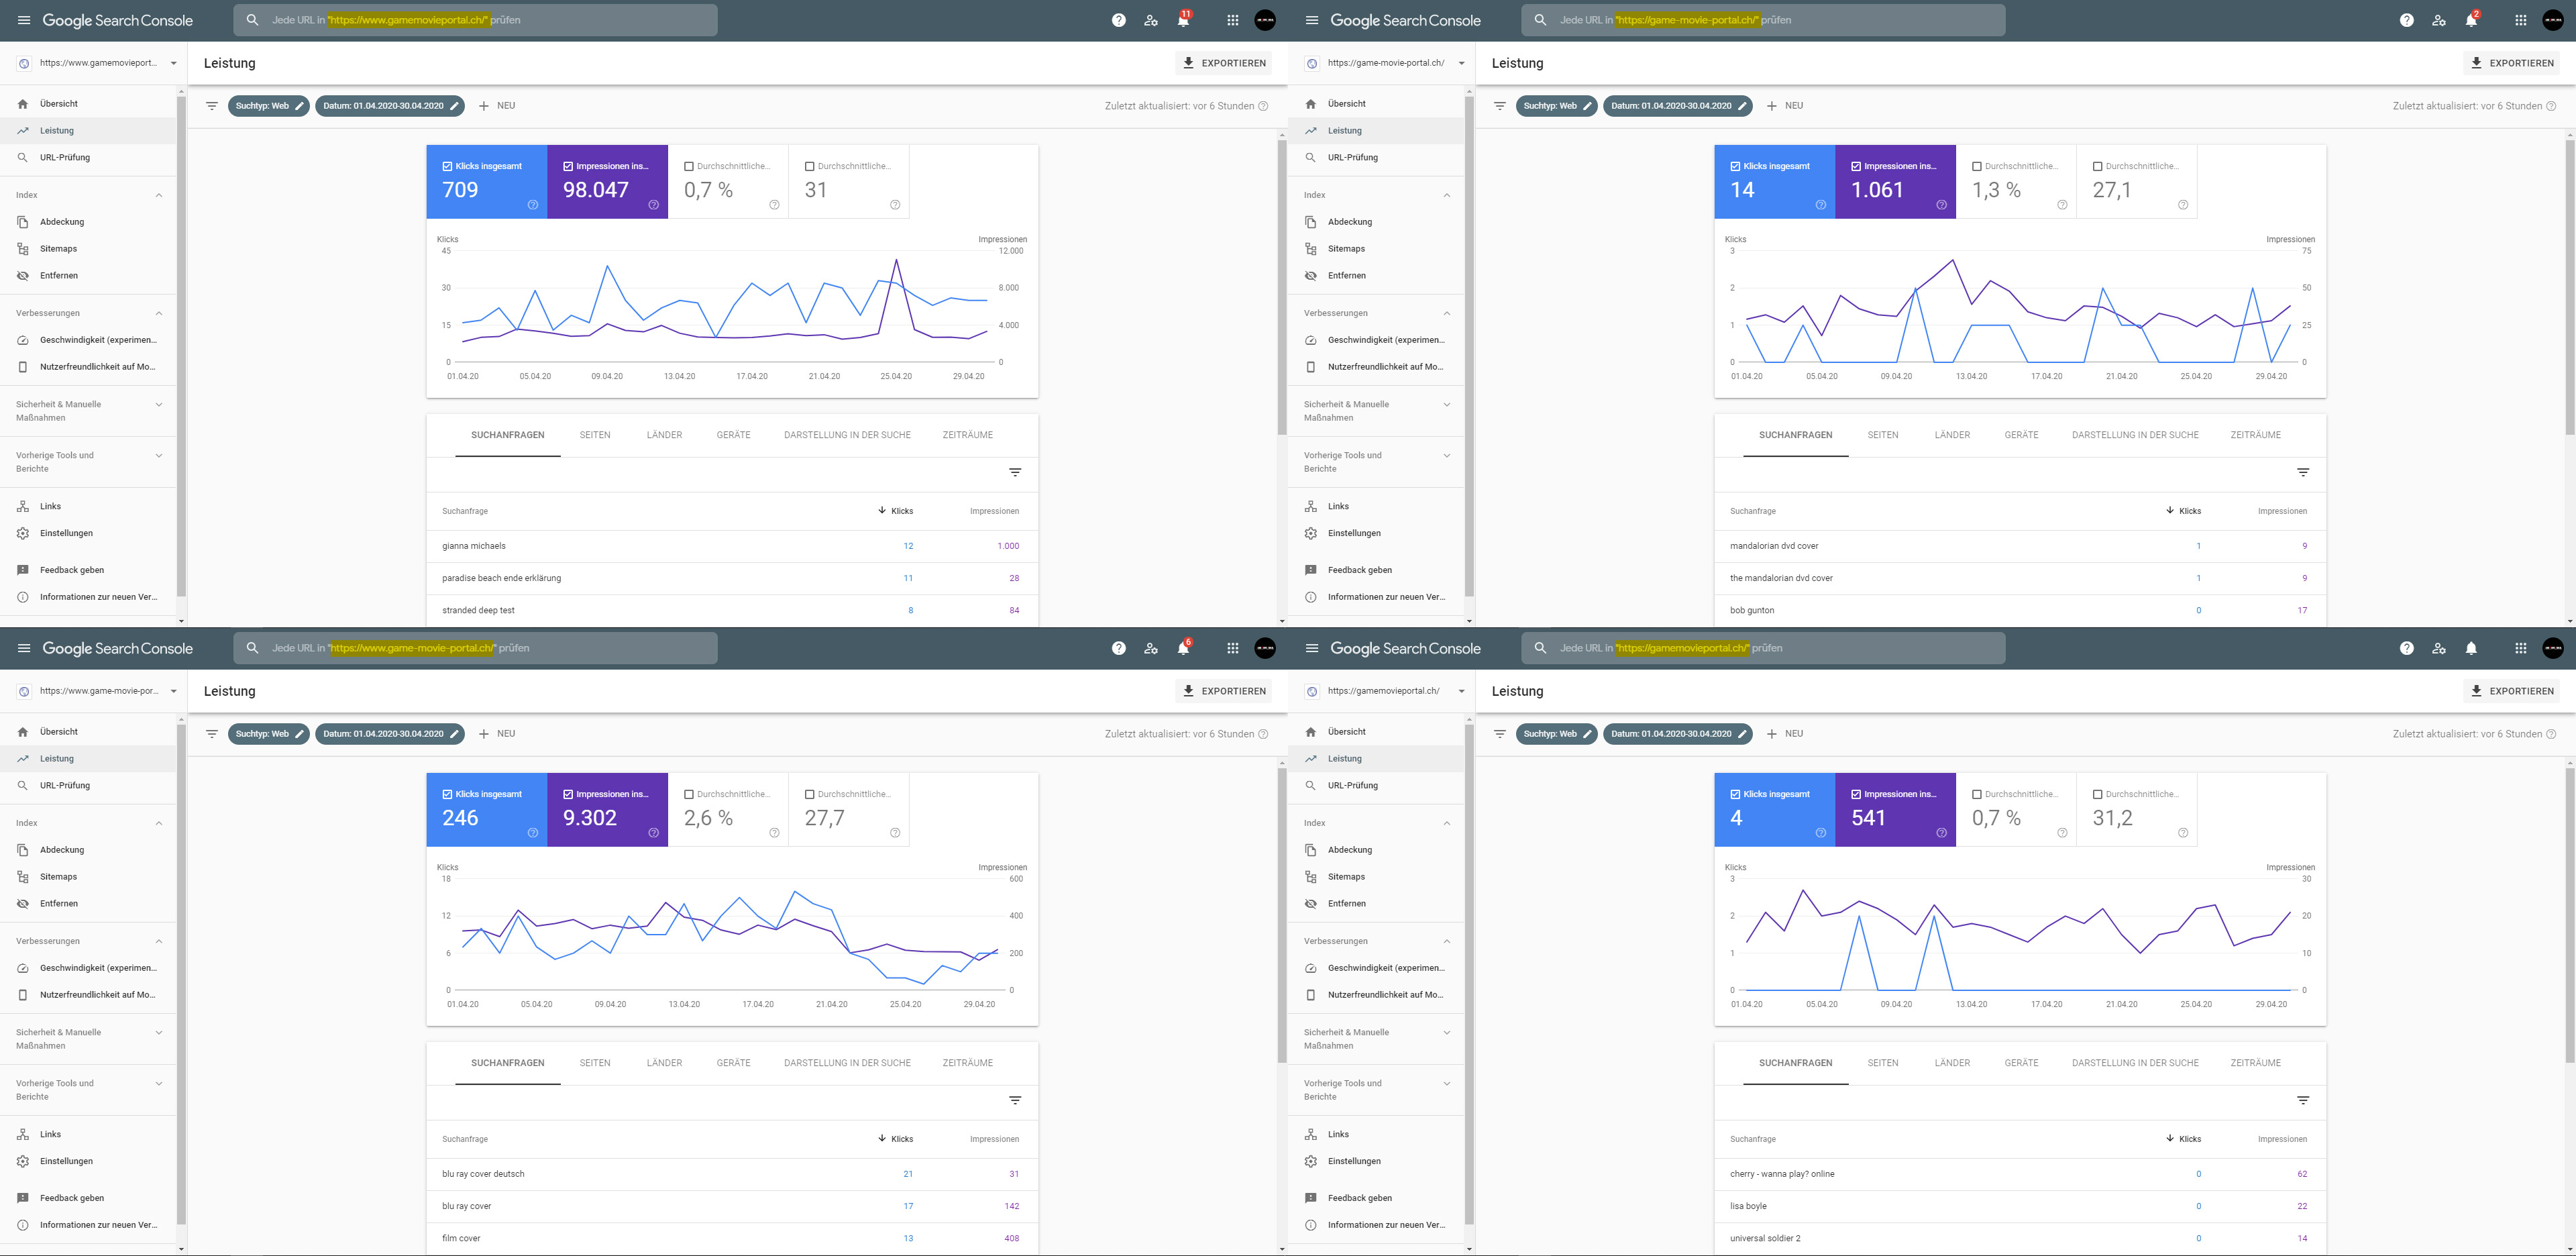Collapse Index section in 709-clicks console sidebar
This screenshot has width=2576, height=1256.
[x=159, y=195]
